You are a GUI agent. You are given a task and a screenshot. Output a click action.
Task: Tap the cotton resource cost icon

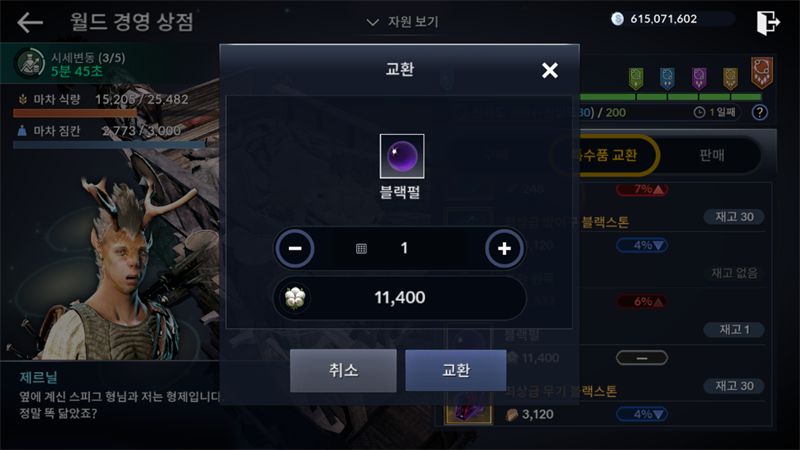[x=295, y=297]
